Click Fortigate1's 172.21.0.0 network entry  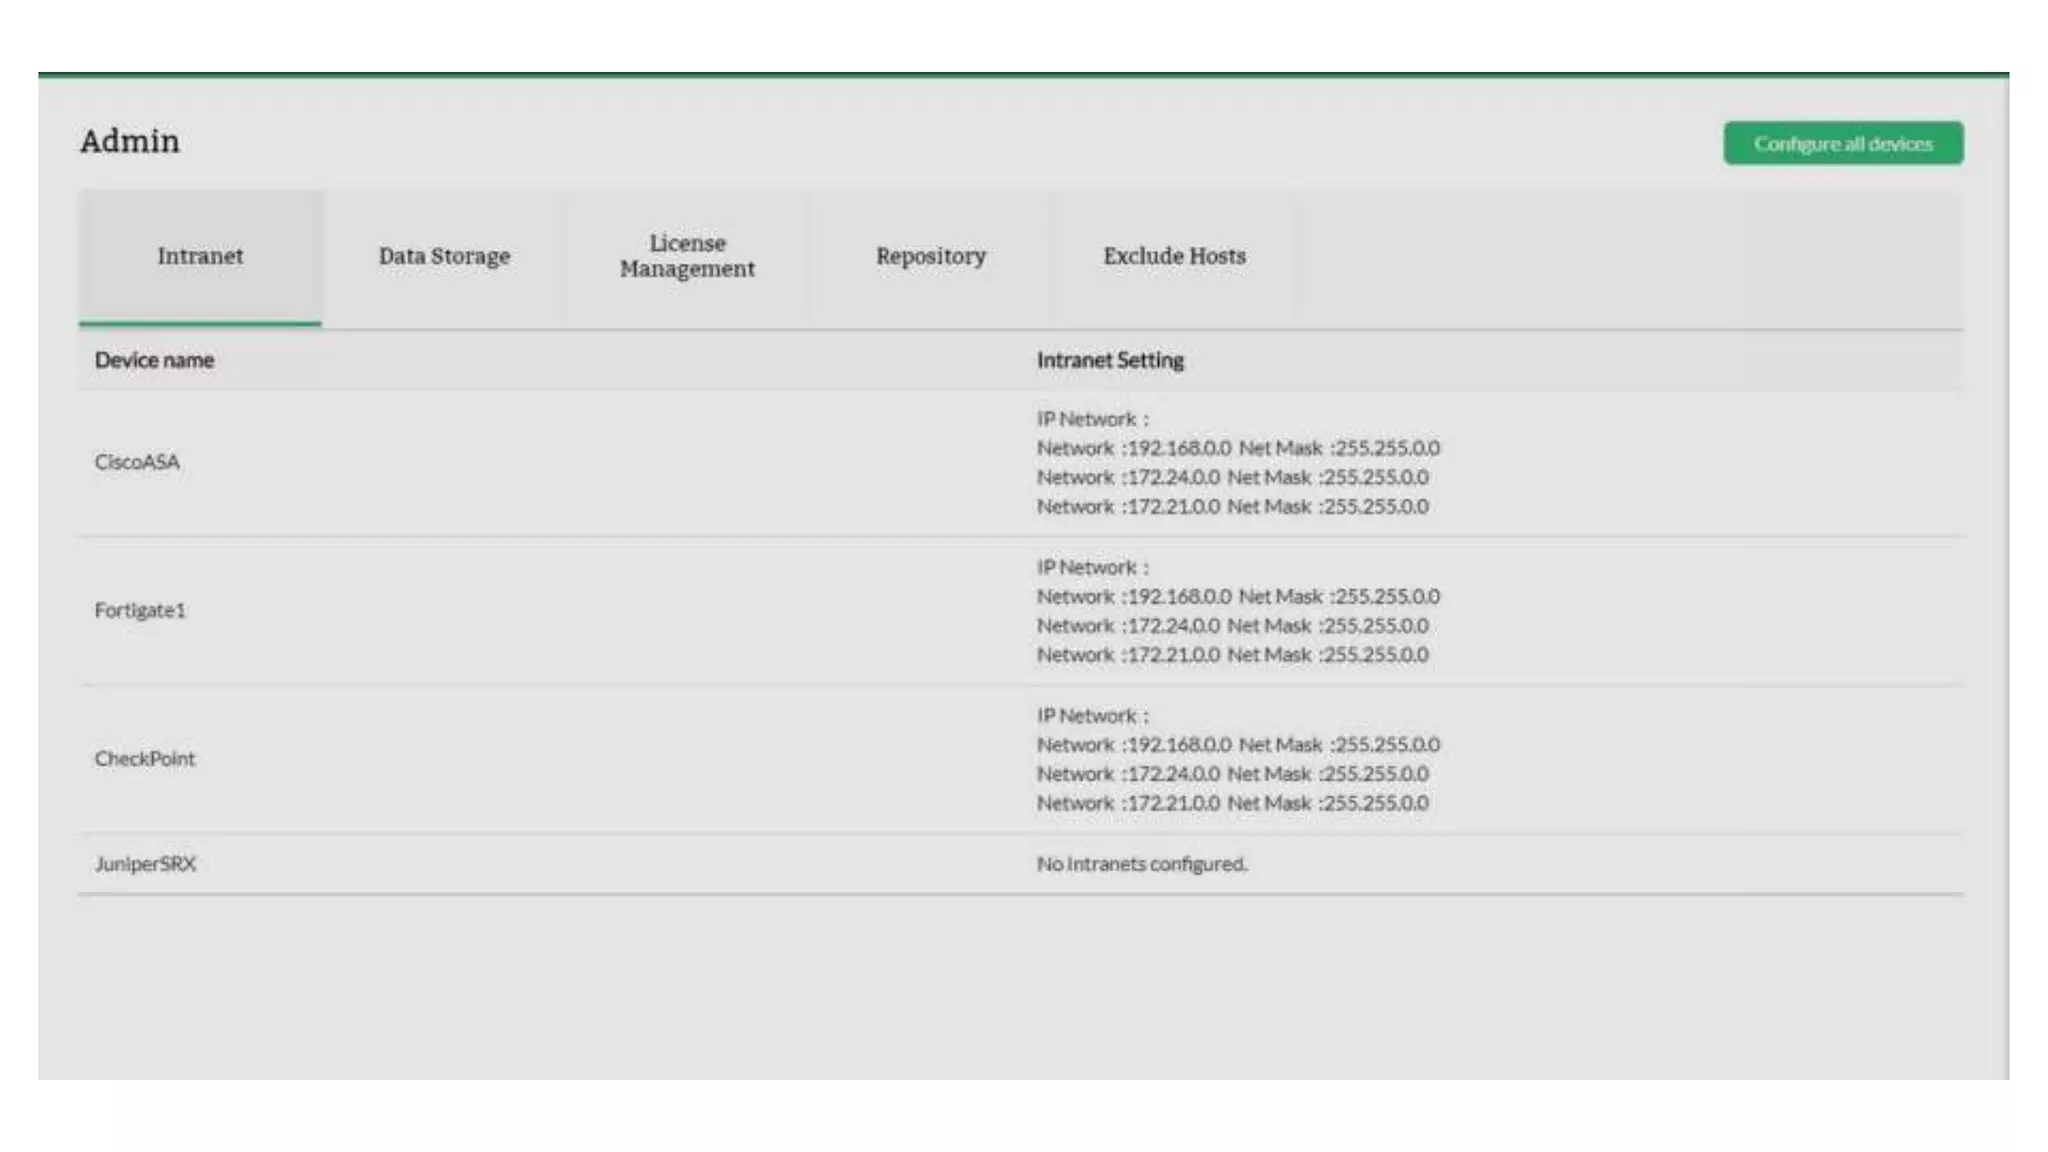coord(1231,655)
